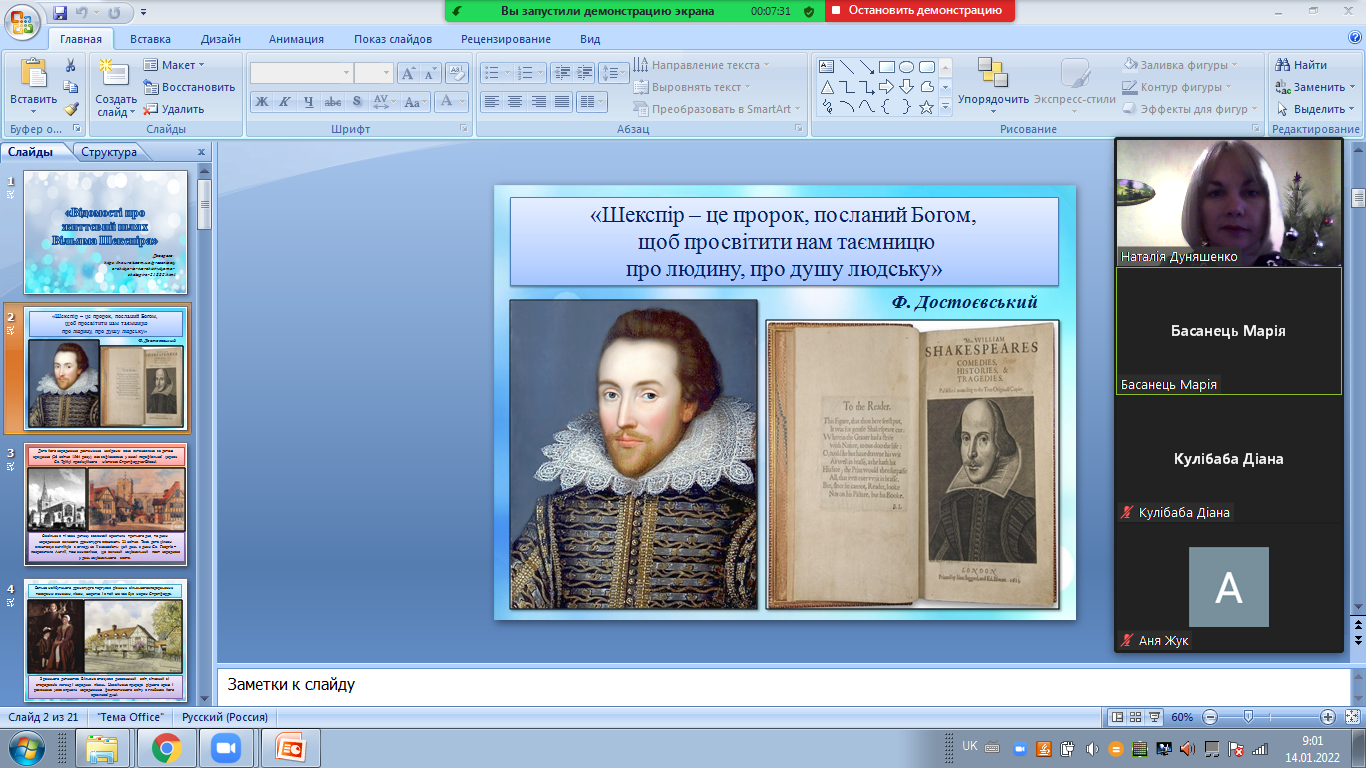
Task: Toggle Underline (Ч) formatting
Action: coord(308,101)
